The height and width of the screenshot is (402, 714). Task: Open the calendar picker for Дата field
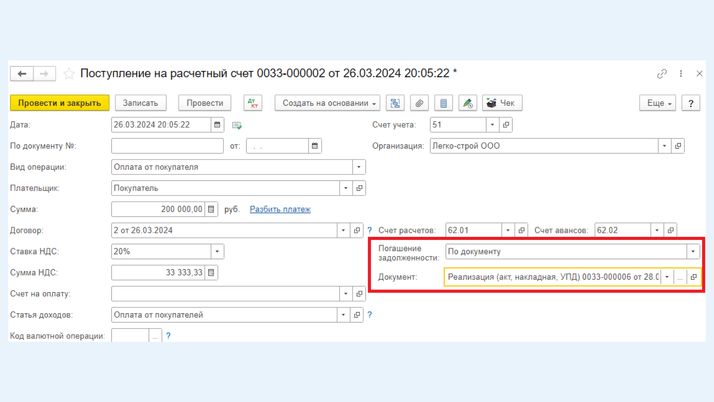tap(217, 125)
